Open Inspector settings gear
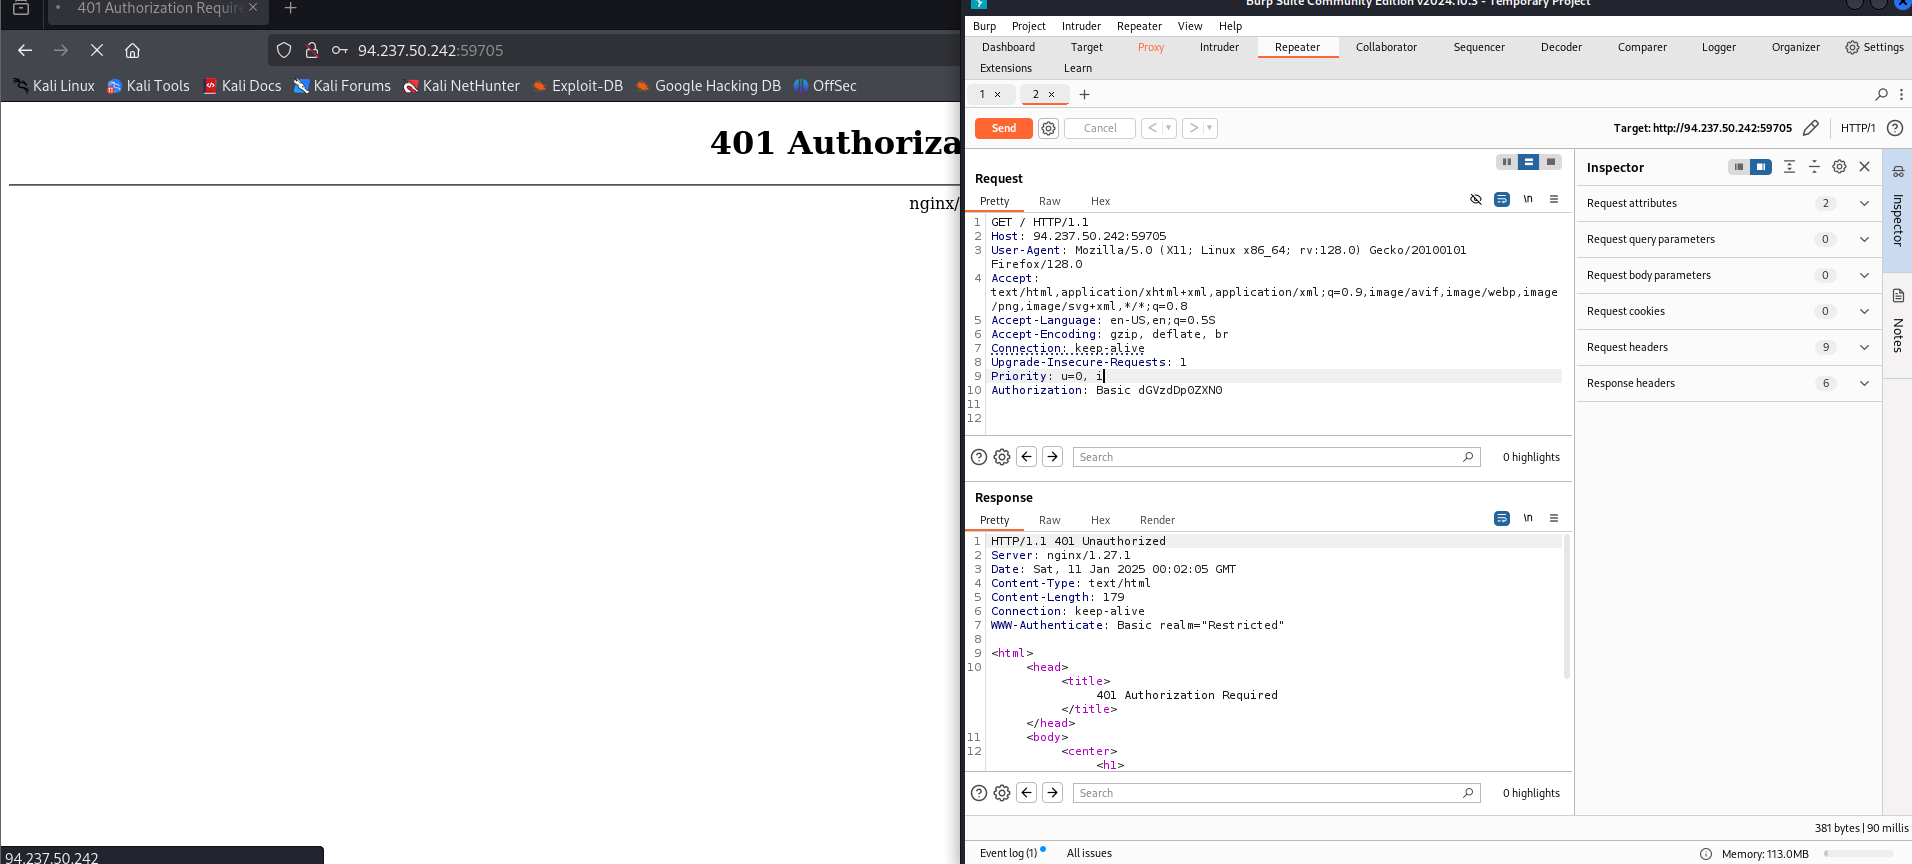Screen dimensions: 1912x864 [x=1839, y=167]
